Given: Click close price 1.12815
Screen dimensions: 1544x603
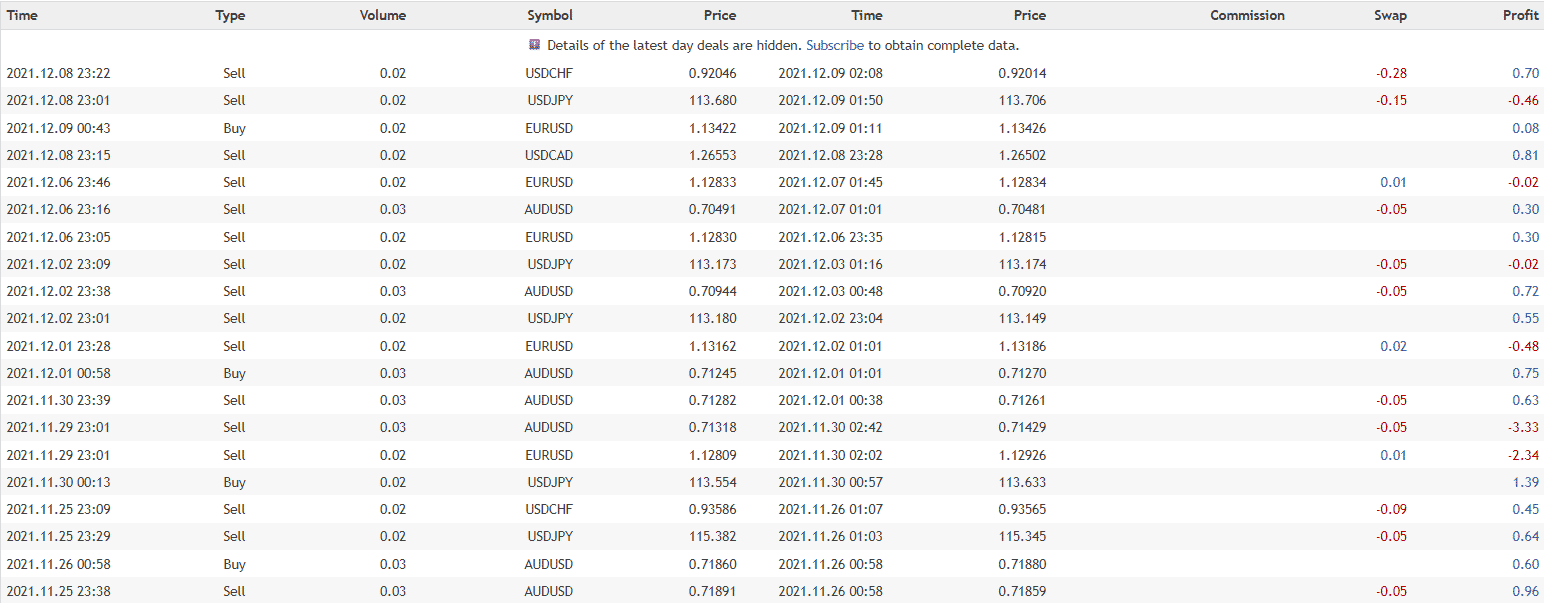Looking at the screenshot, I should (1022, 237).
